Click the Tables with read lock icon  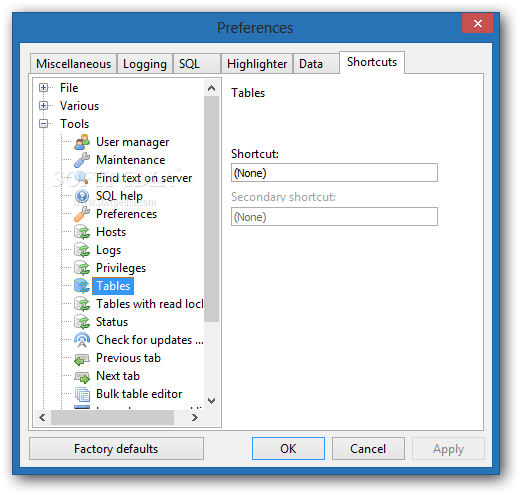click(x=82, y=304)
